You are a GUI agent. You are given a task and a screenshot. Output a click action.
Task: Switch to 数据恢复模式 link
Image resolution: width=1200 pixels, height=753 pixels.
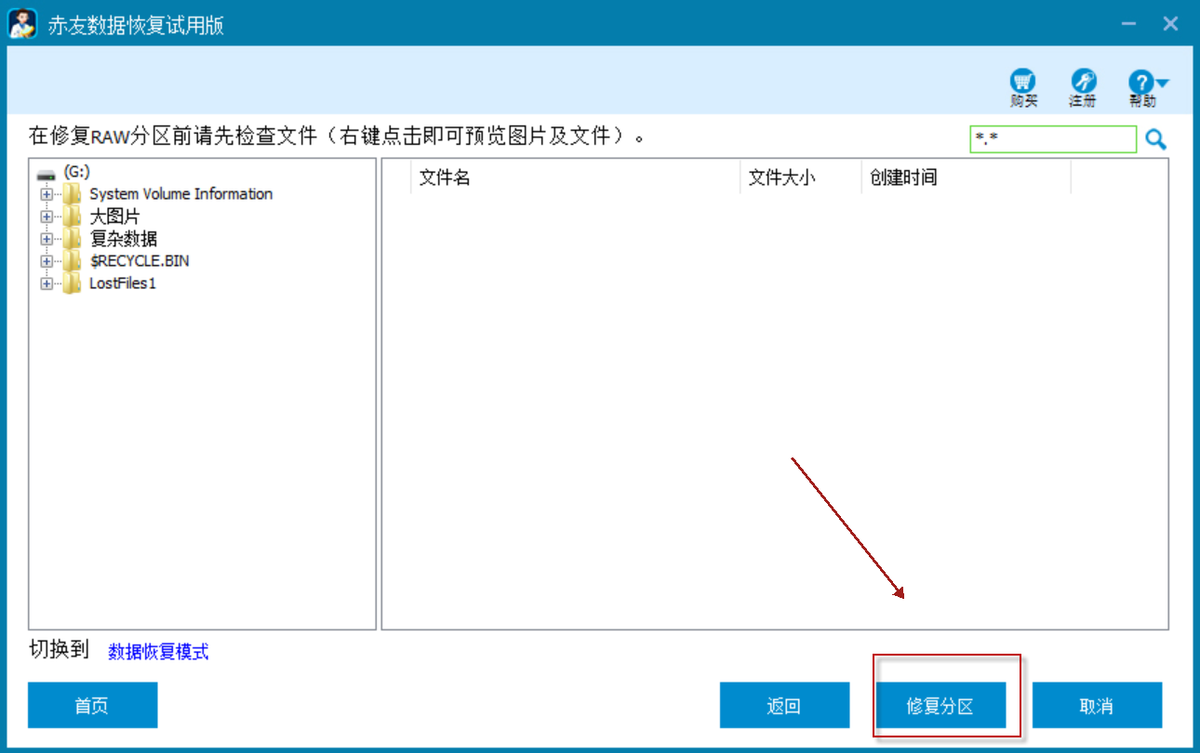(158, 652)
